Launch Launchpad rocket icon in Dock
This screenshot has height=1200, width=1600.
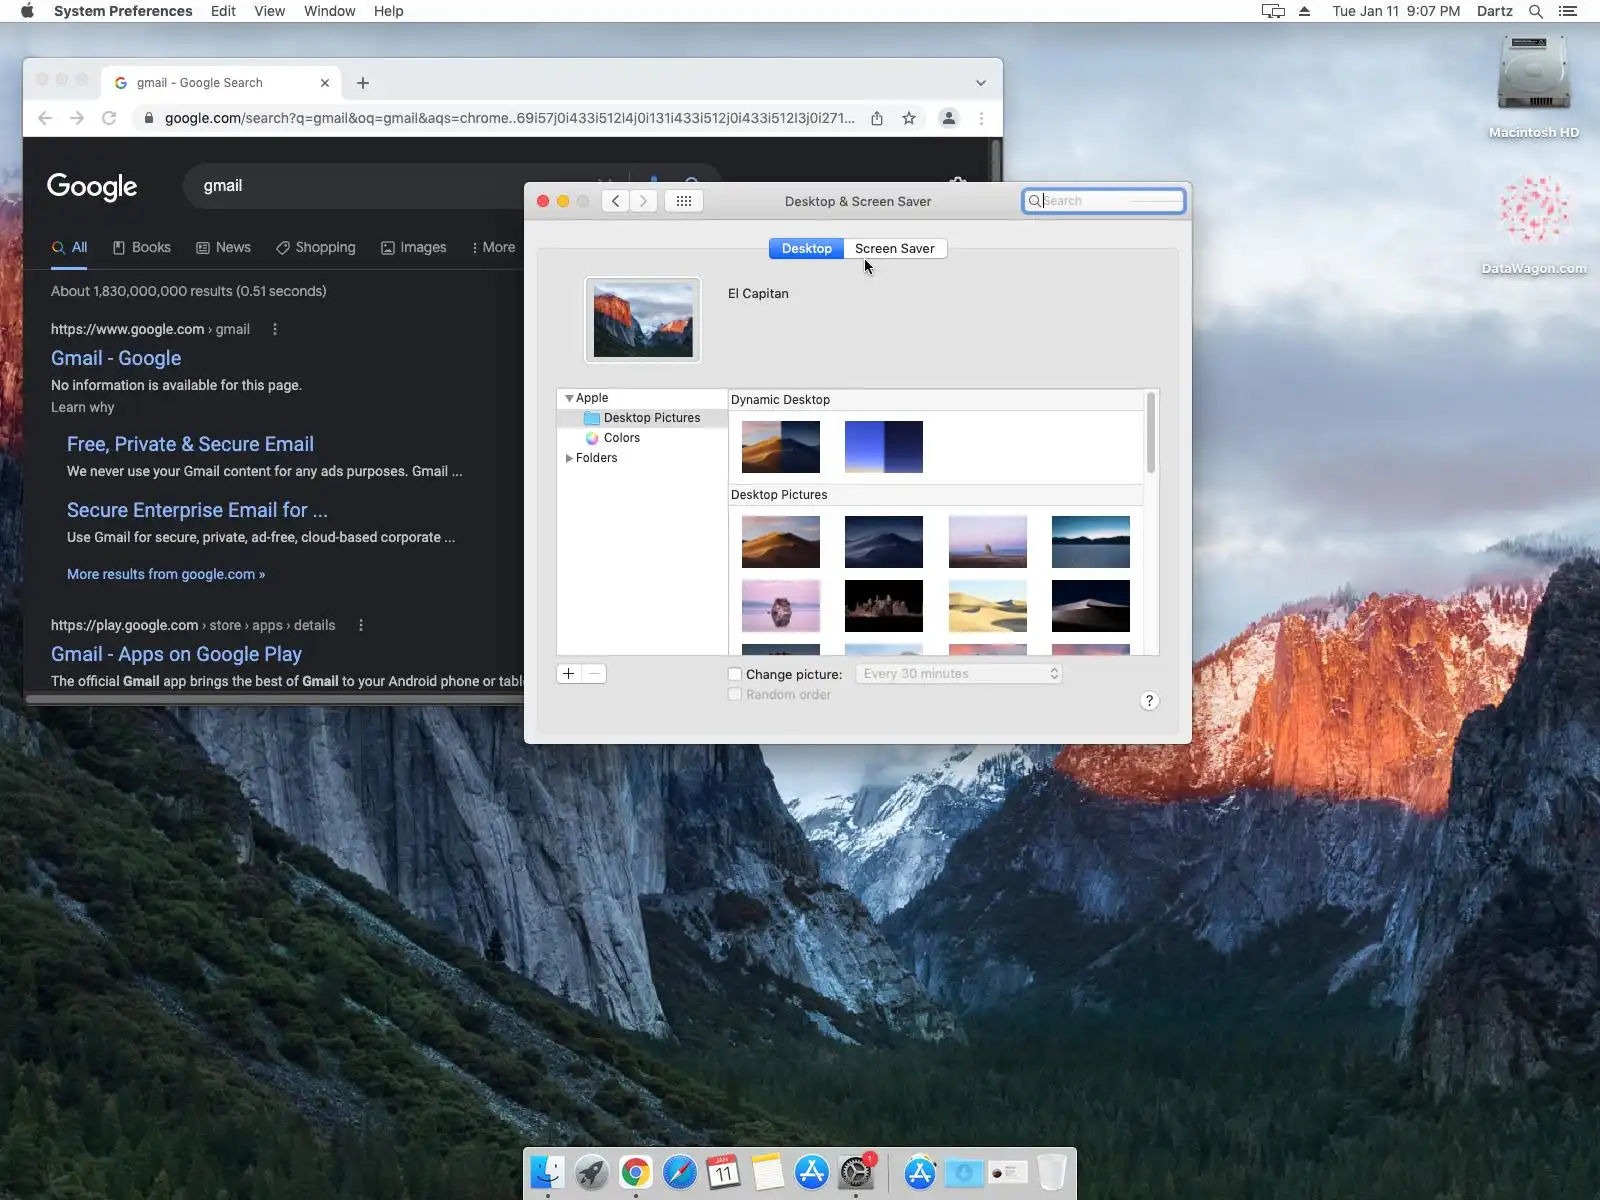(x=591, y=1172)
